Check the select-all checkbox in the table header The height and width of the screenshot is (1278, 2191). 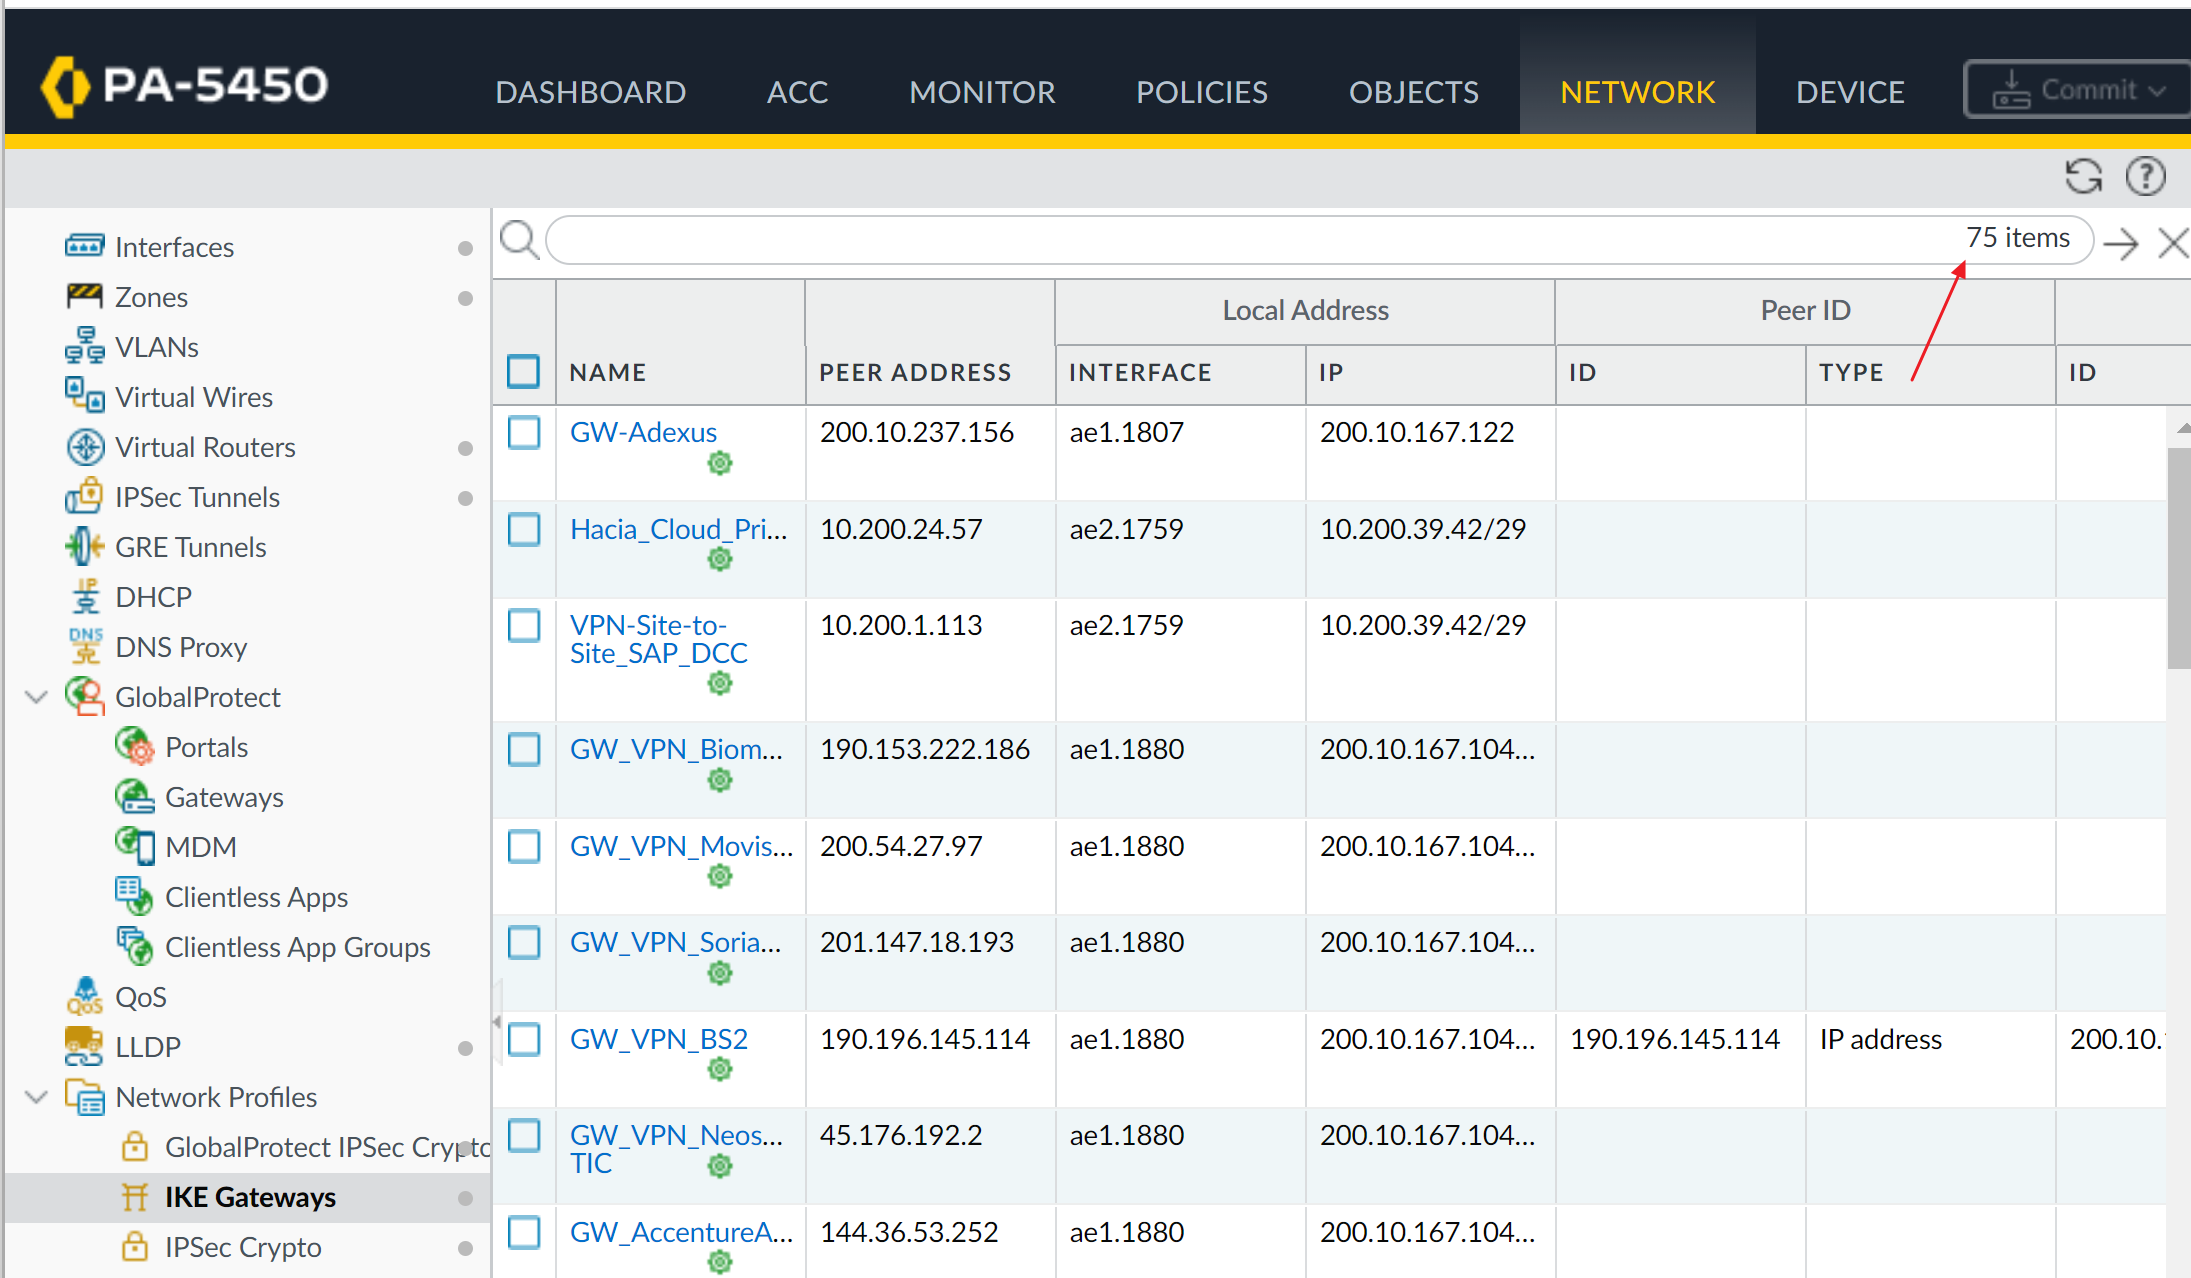tap(524, 371)
